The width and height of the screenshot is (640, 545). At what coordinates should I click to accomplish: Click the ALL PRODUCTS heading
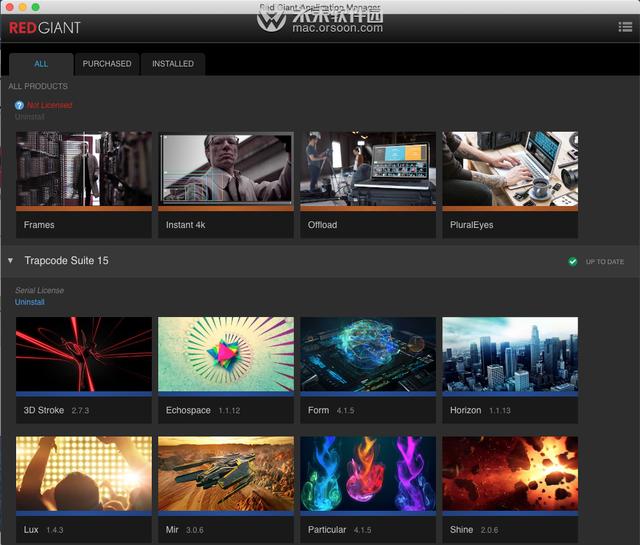click(38, 86)
